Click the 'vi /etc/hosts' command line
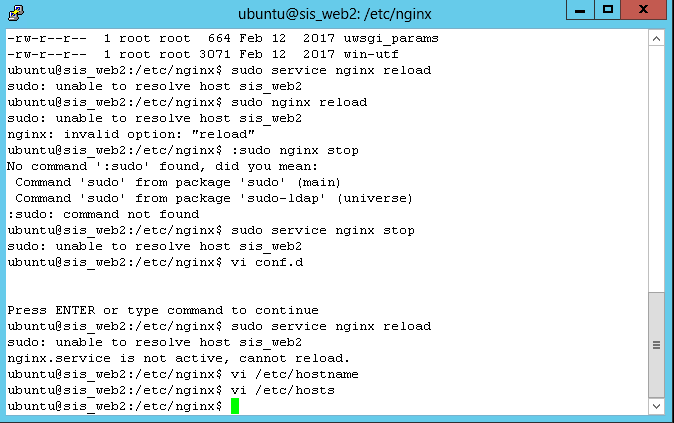Image resolution: width=674 pixels, height=423 pixels. [282, 390]
